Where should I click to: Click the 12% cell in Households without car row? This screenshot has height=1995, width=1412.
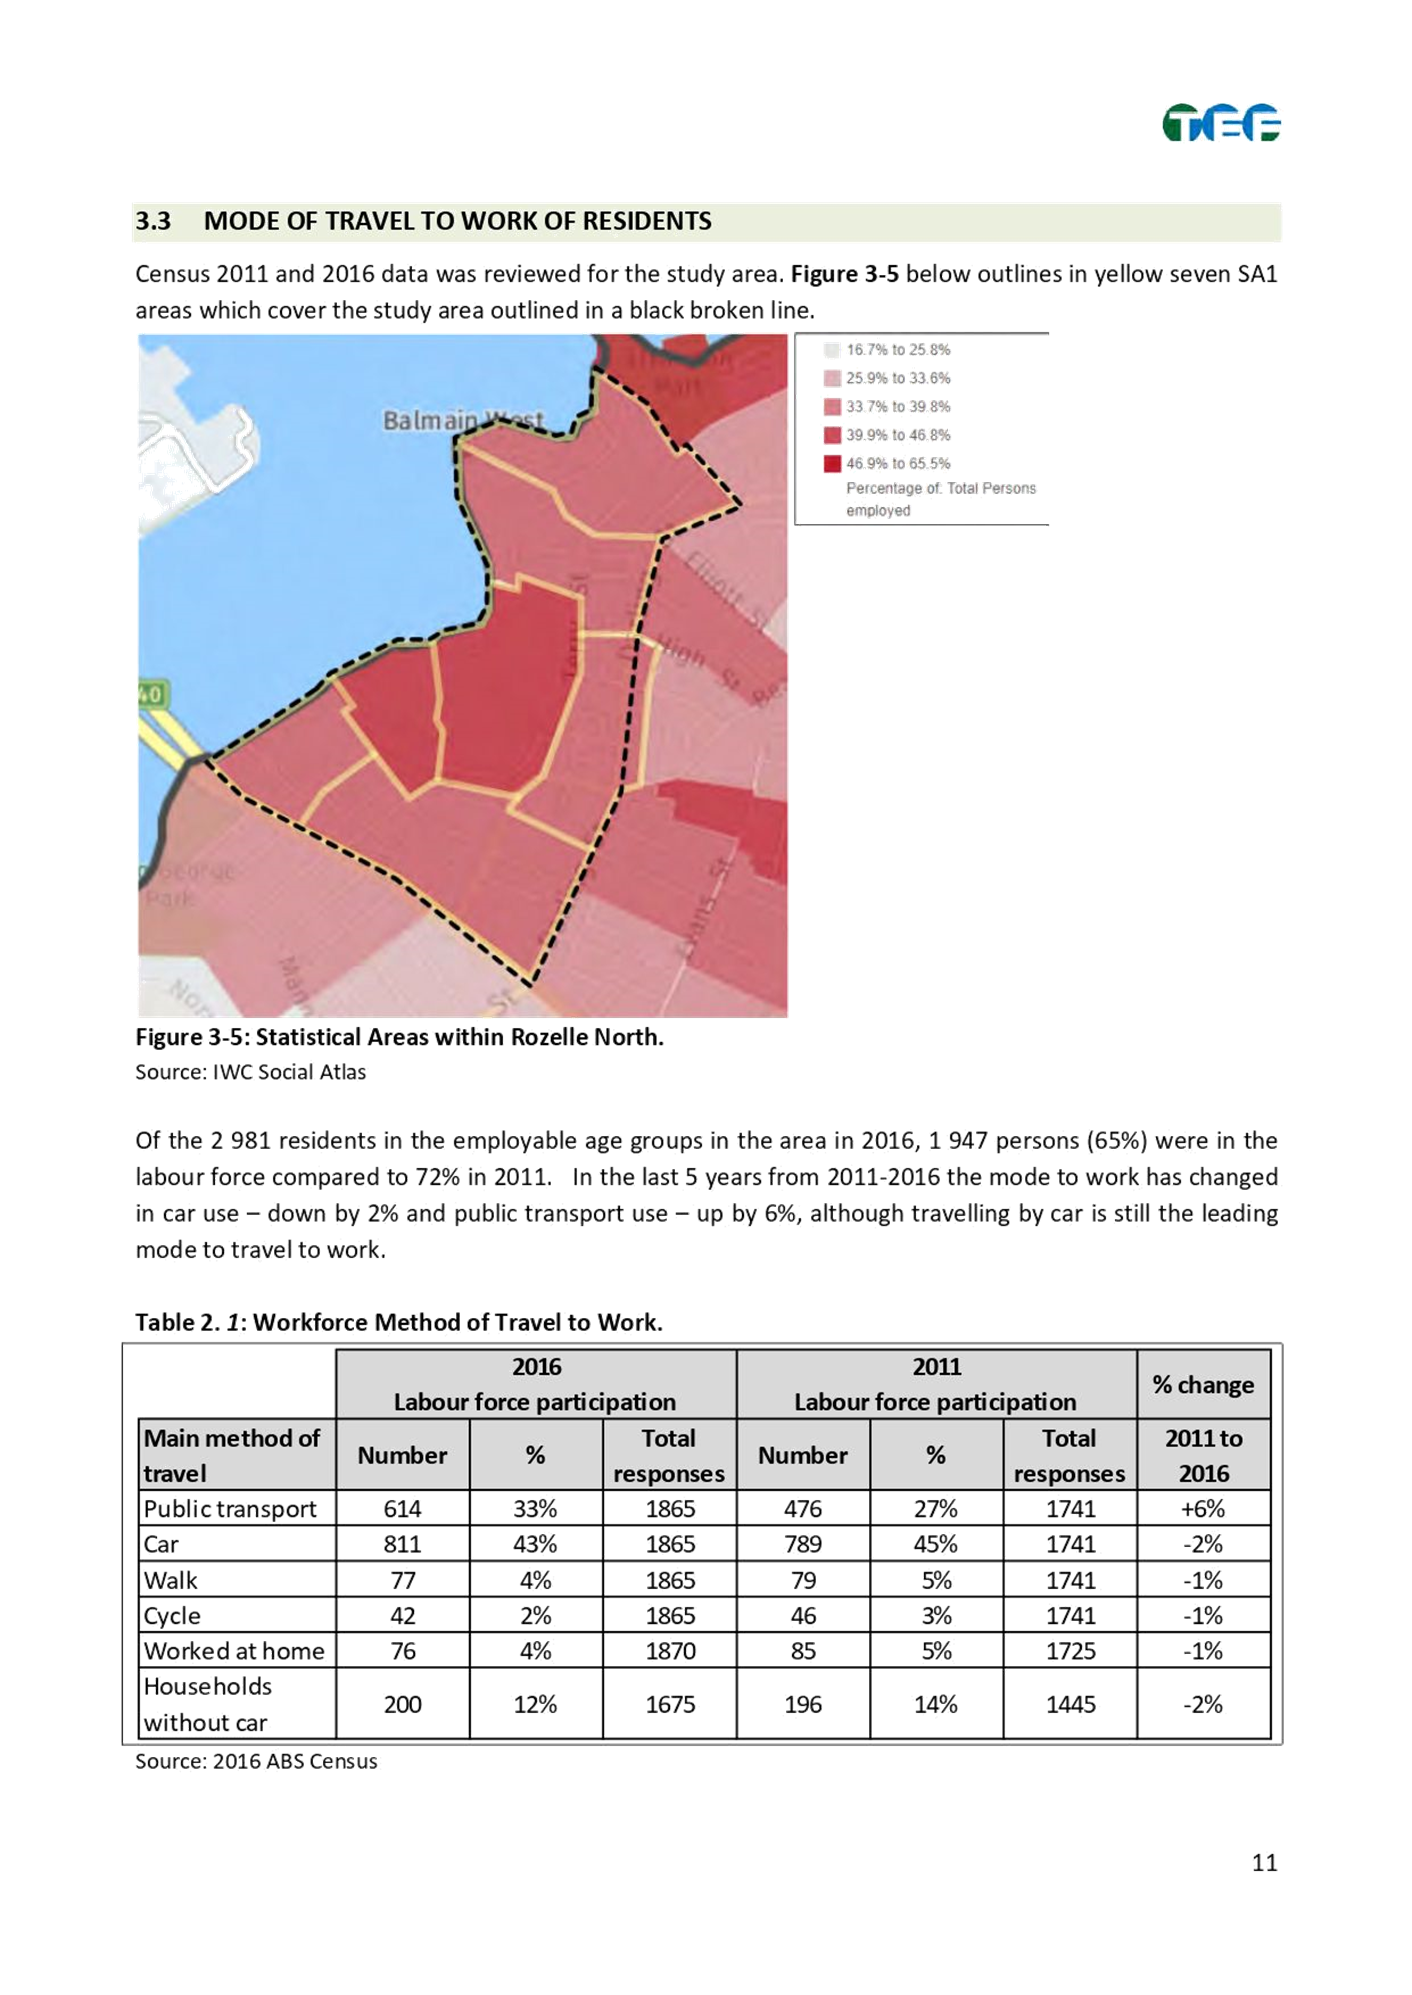coord(535,1704)
